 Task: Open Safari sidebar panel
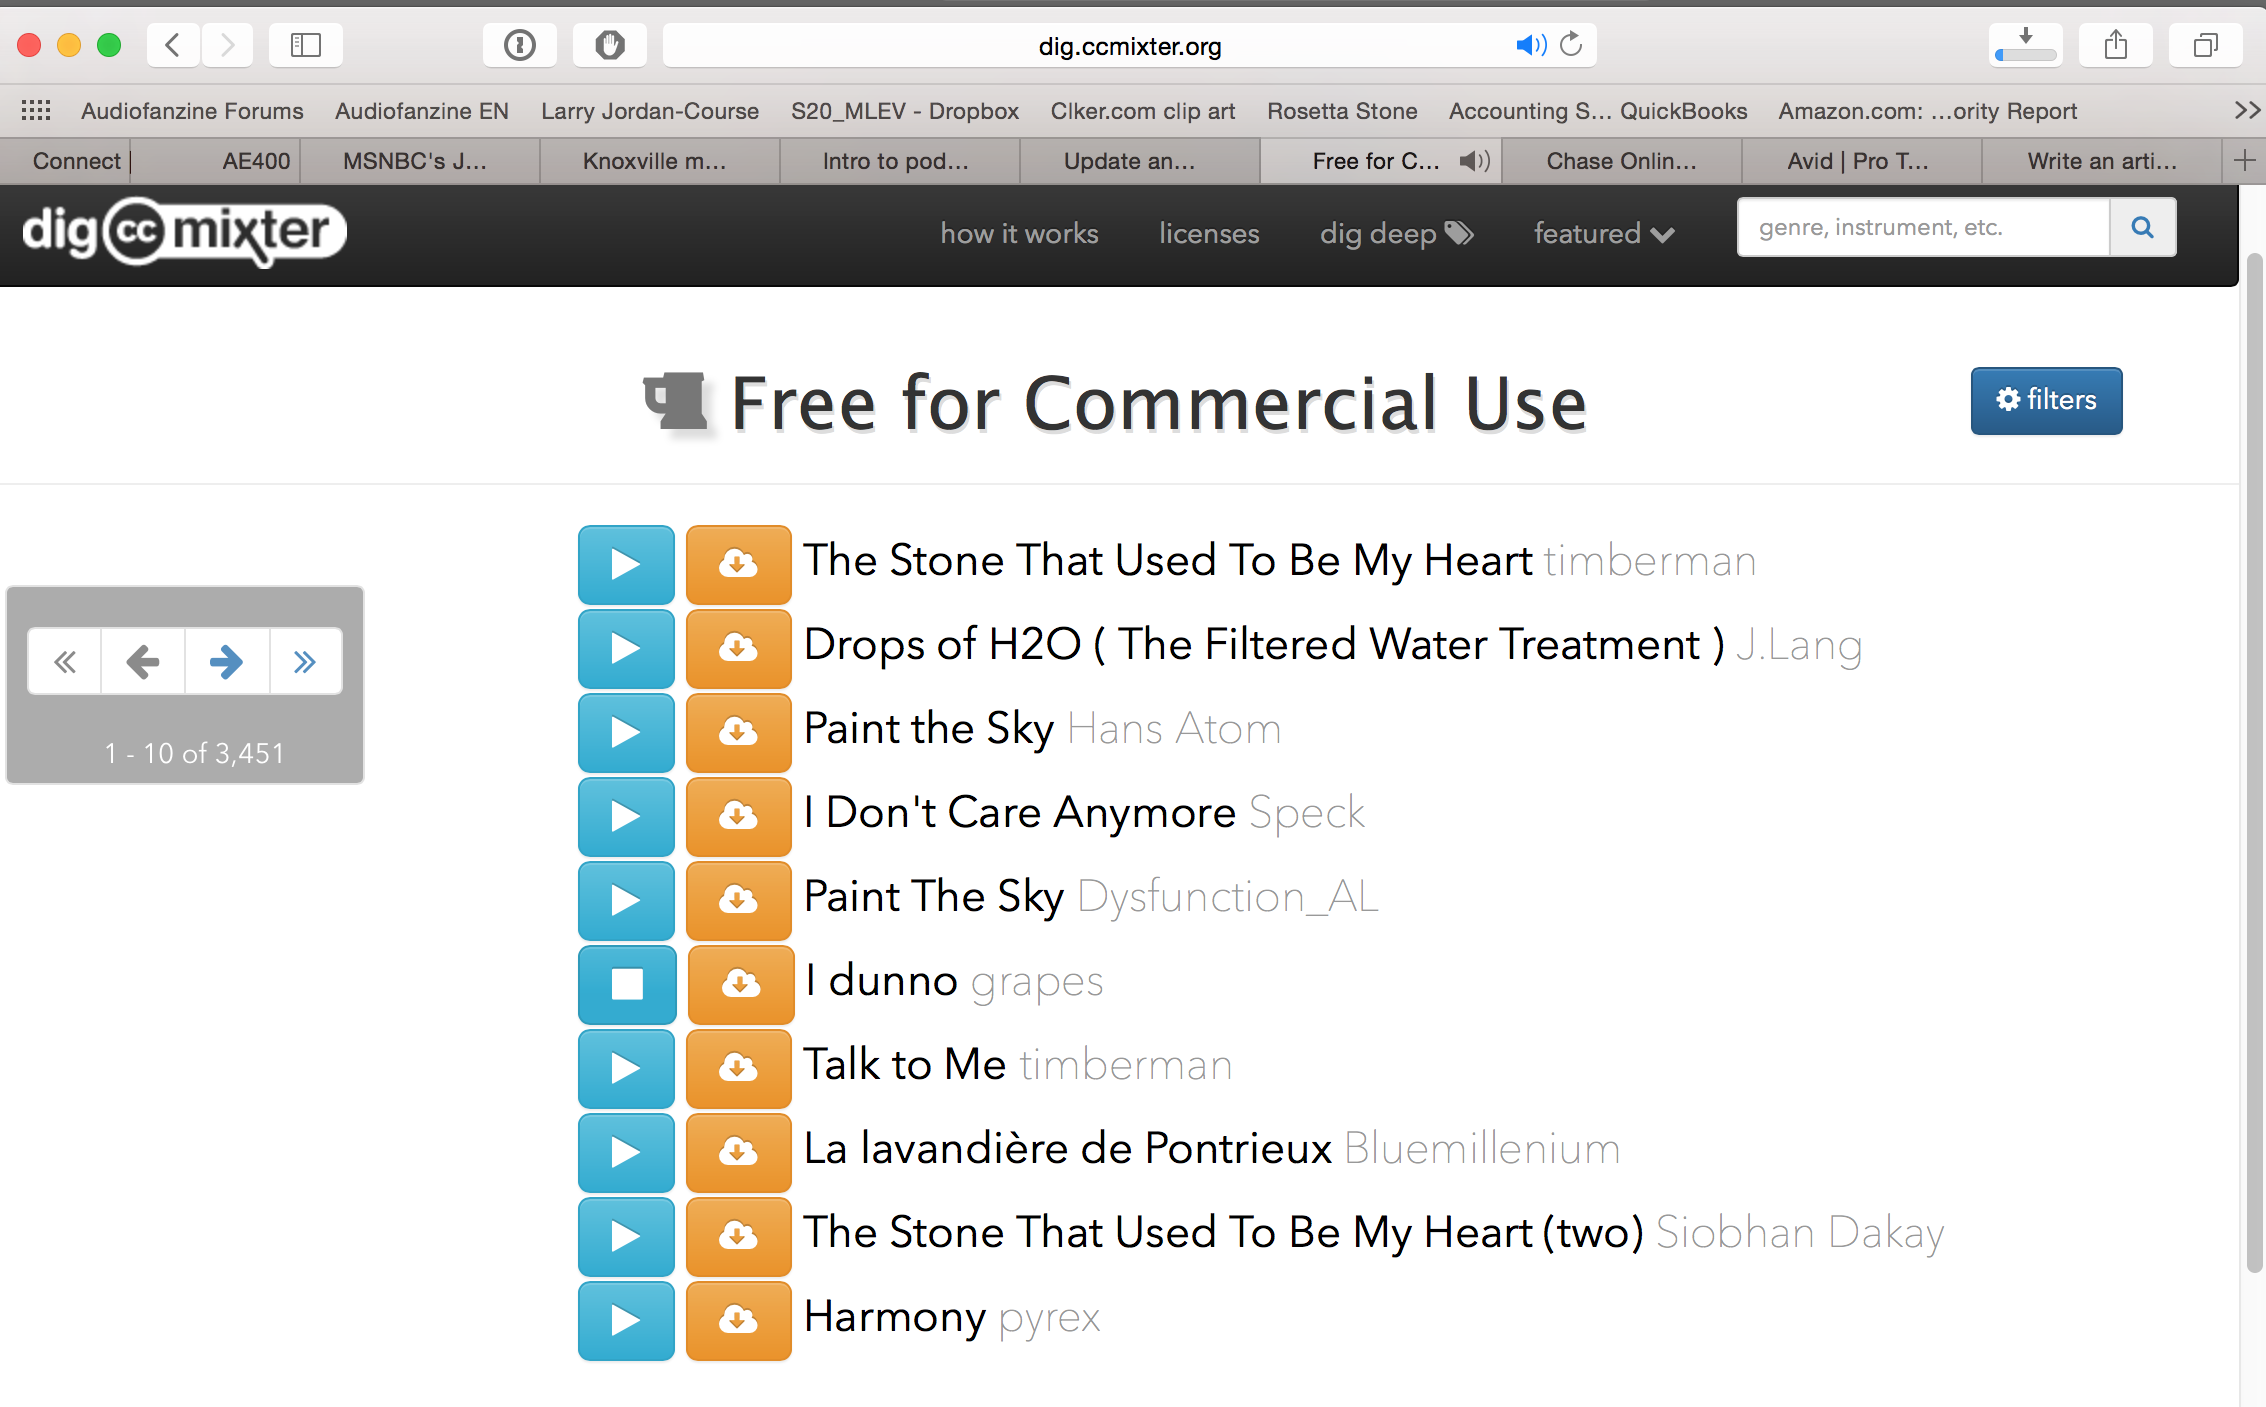click(x=305, y=45)
